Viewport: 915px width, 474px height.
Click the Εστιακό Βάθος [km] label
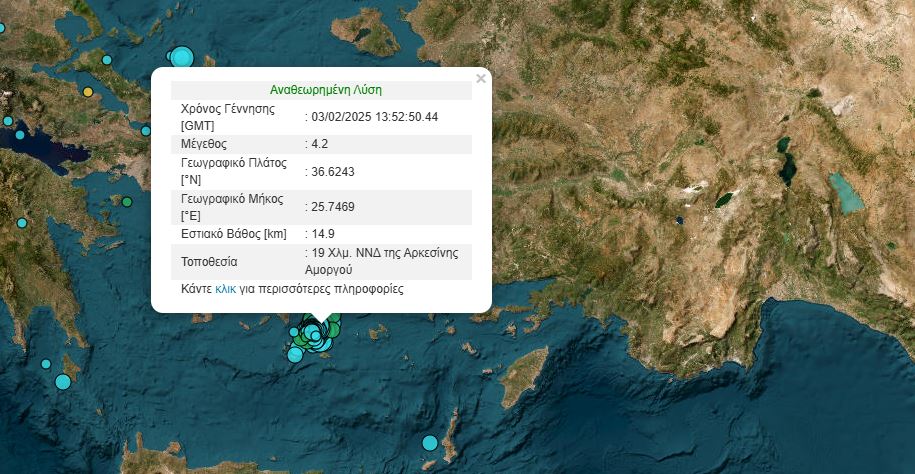tap(234, 234)
